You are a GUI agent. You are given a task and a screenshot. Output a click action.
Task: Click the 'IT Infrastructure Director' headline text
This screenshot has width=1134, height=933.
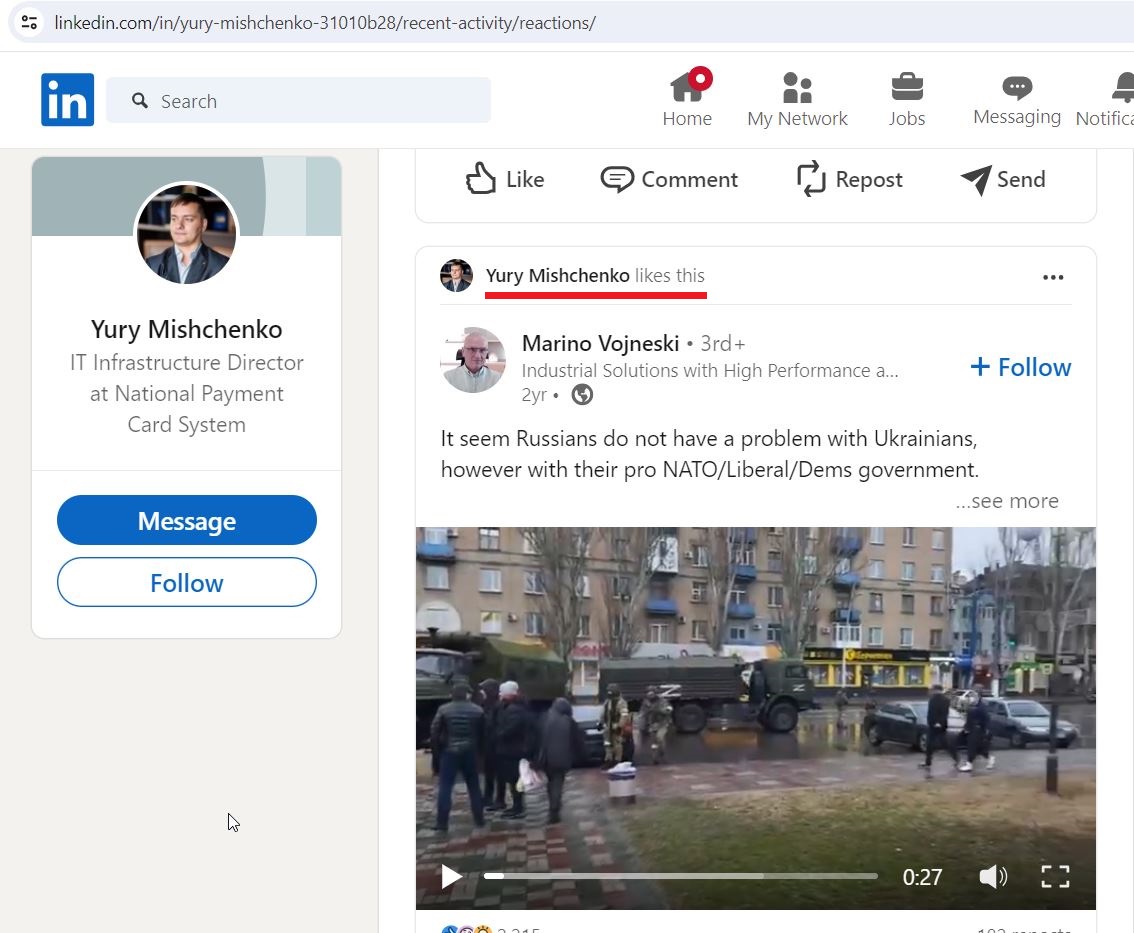coord(187,393)
